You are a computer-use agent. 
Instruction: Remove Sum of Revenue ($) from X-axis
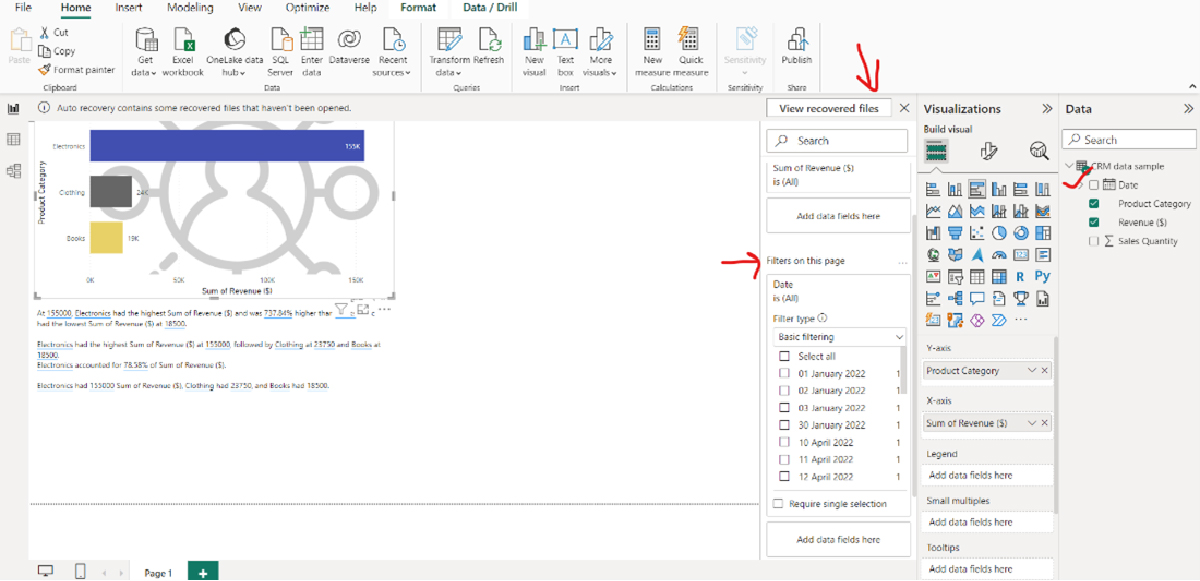click(1045, 424)
